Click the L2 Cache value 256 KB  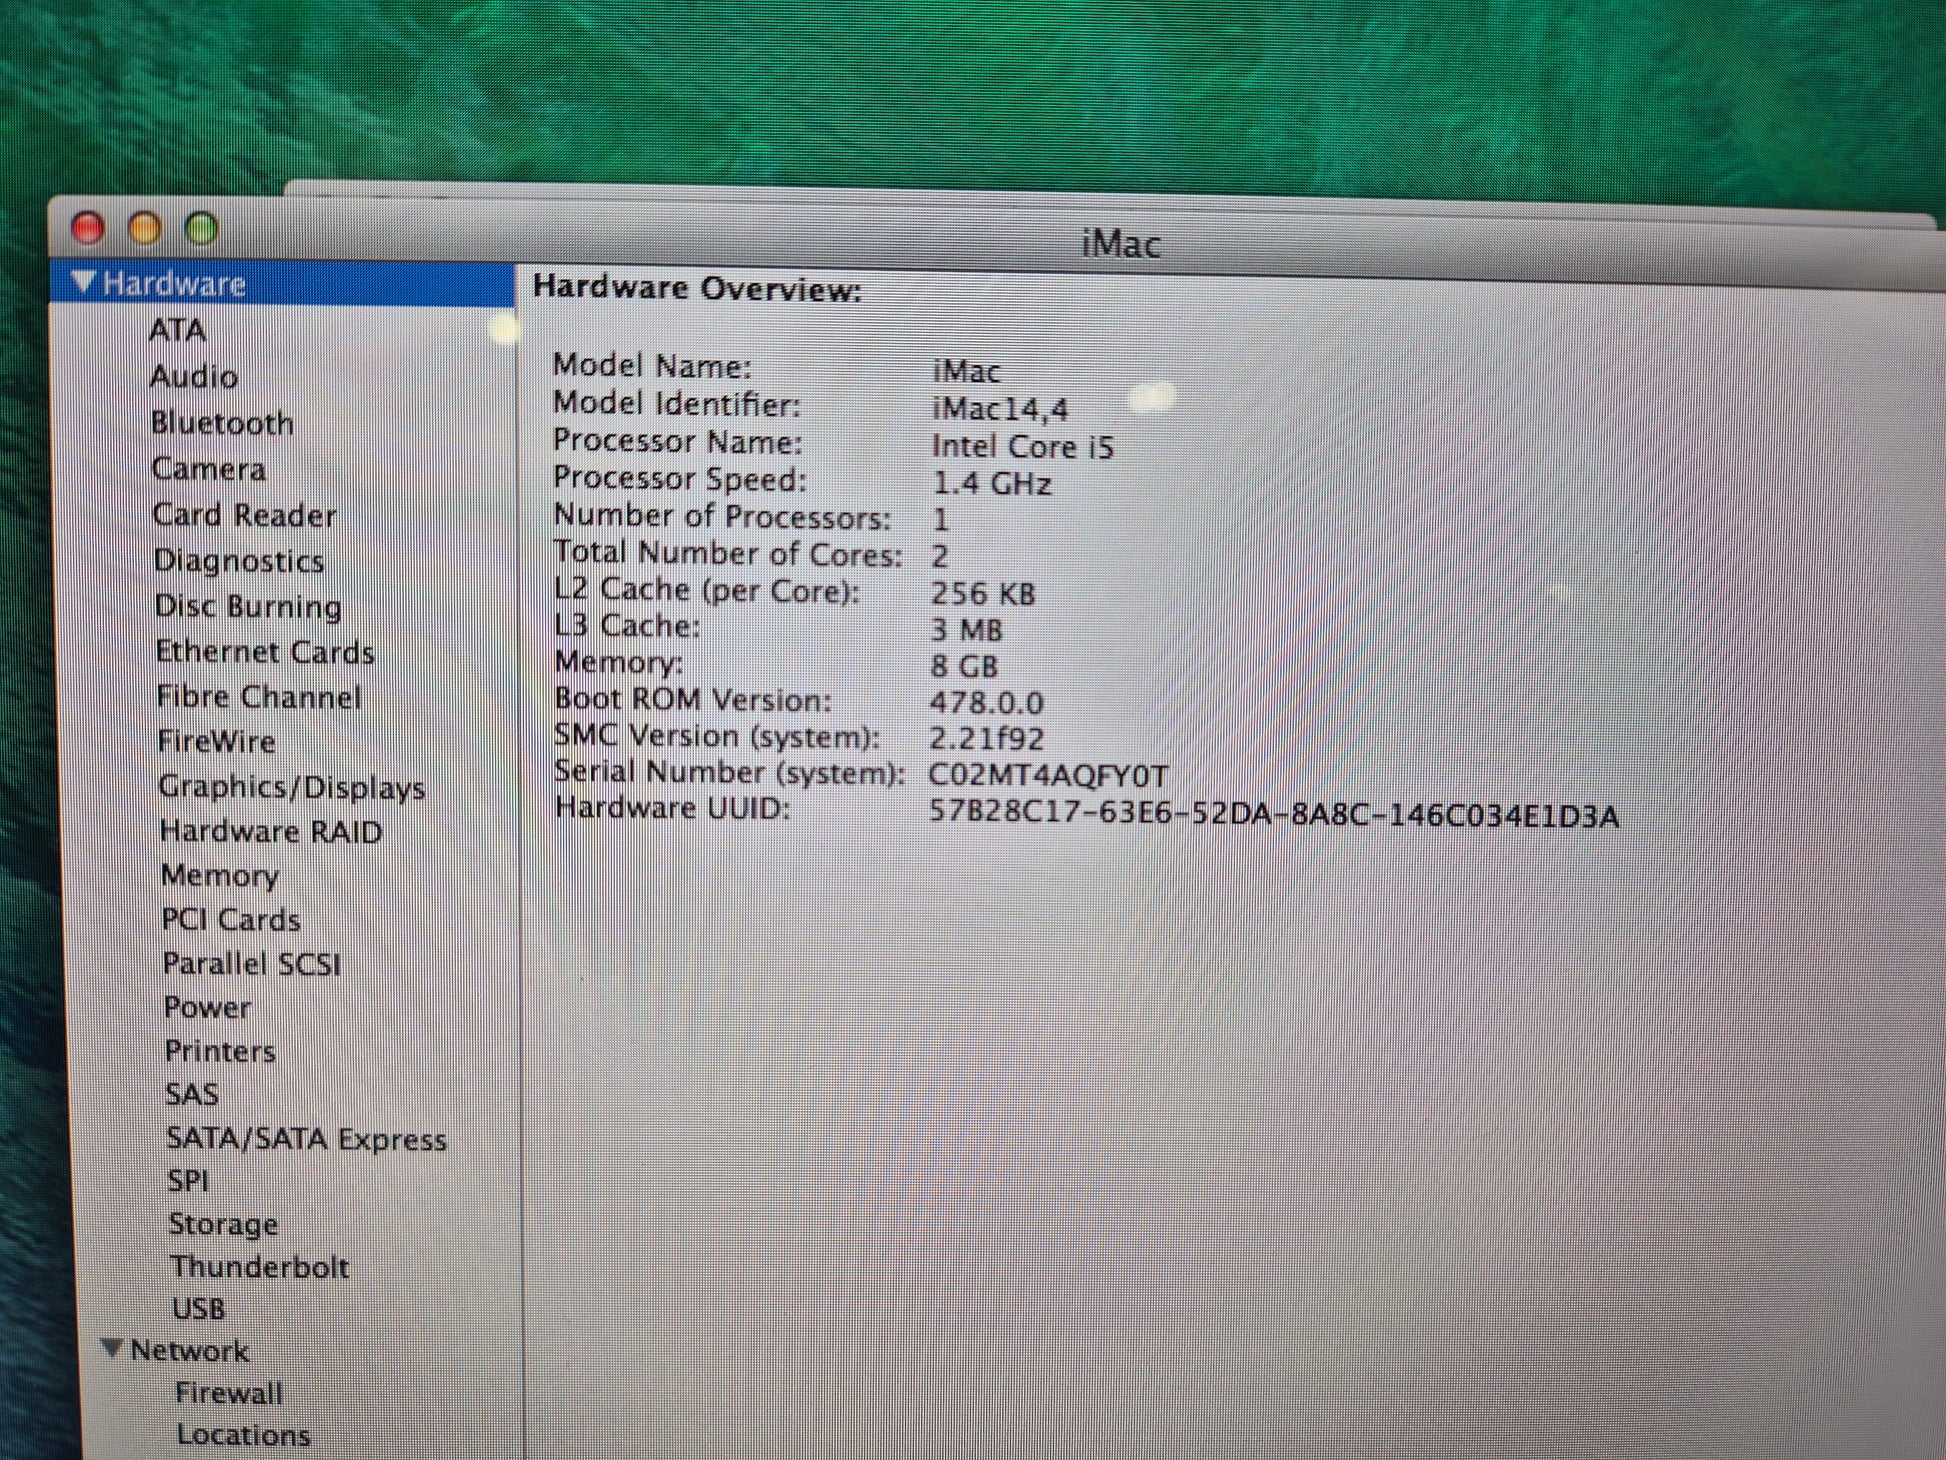coord(983,594)
